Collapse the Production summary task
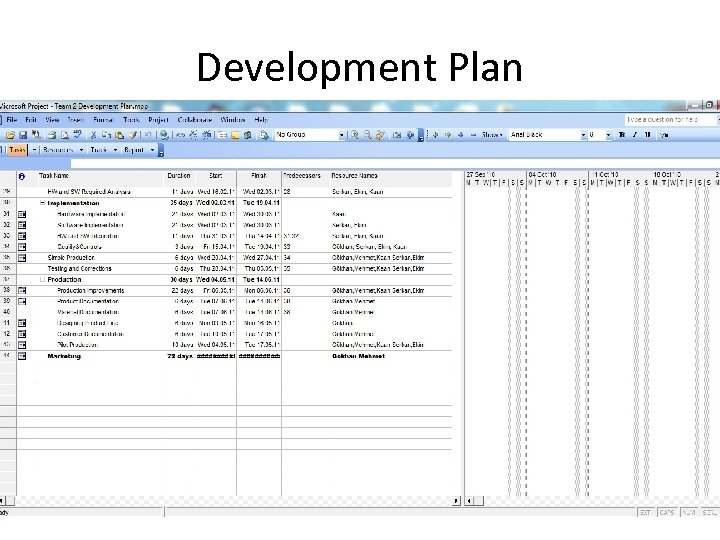 pyautogui.click(x=42, y=280)
